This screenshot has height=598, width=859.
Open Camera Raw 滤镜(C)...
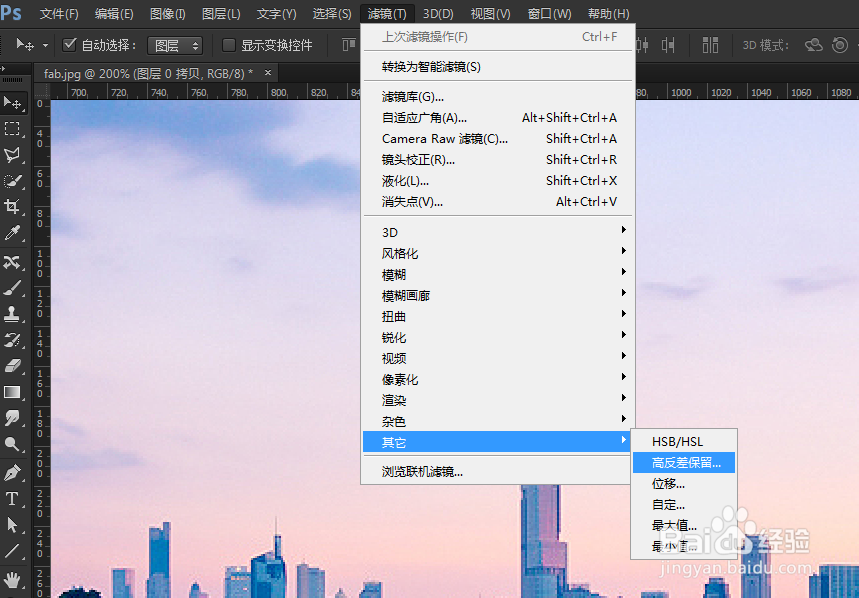(497, 139)
